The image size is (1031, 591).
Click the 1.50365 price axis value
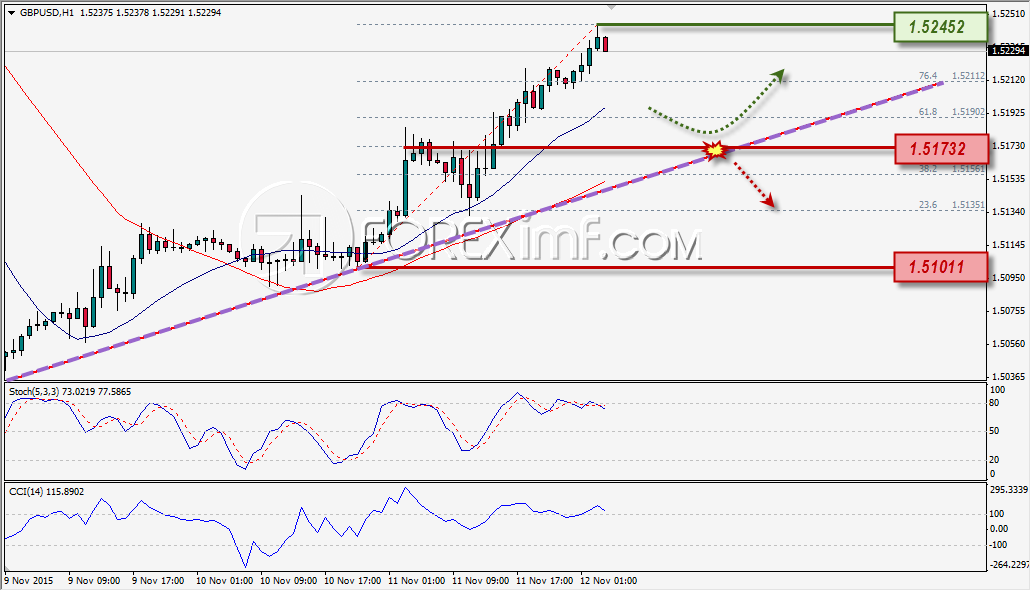1008,377
